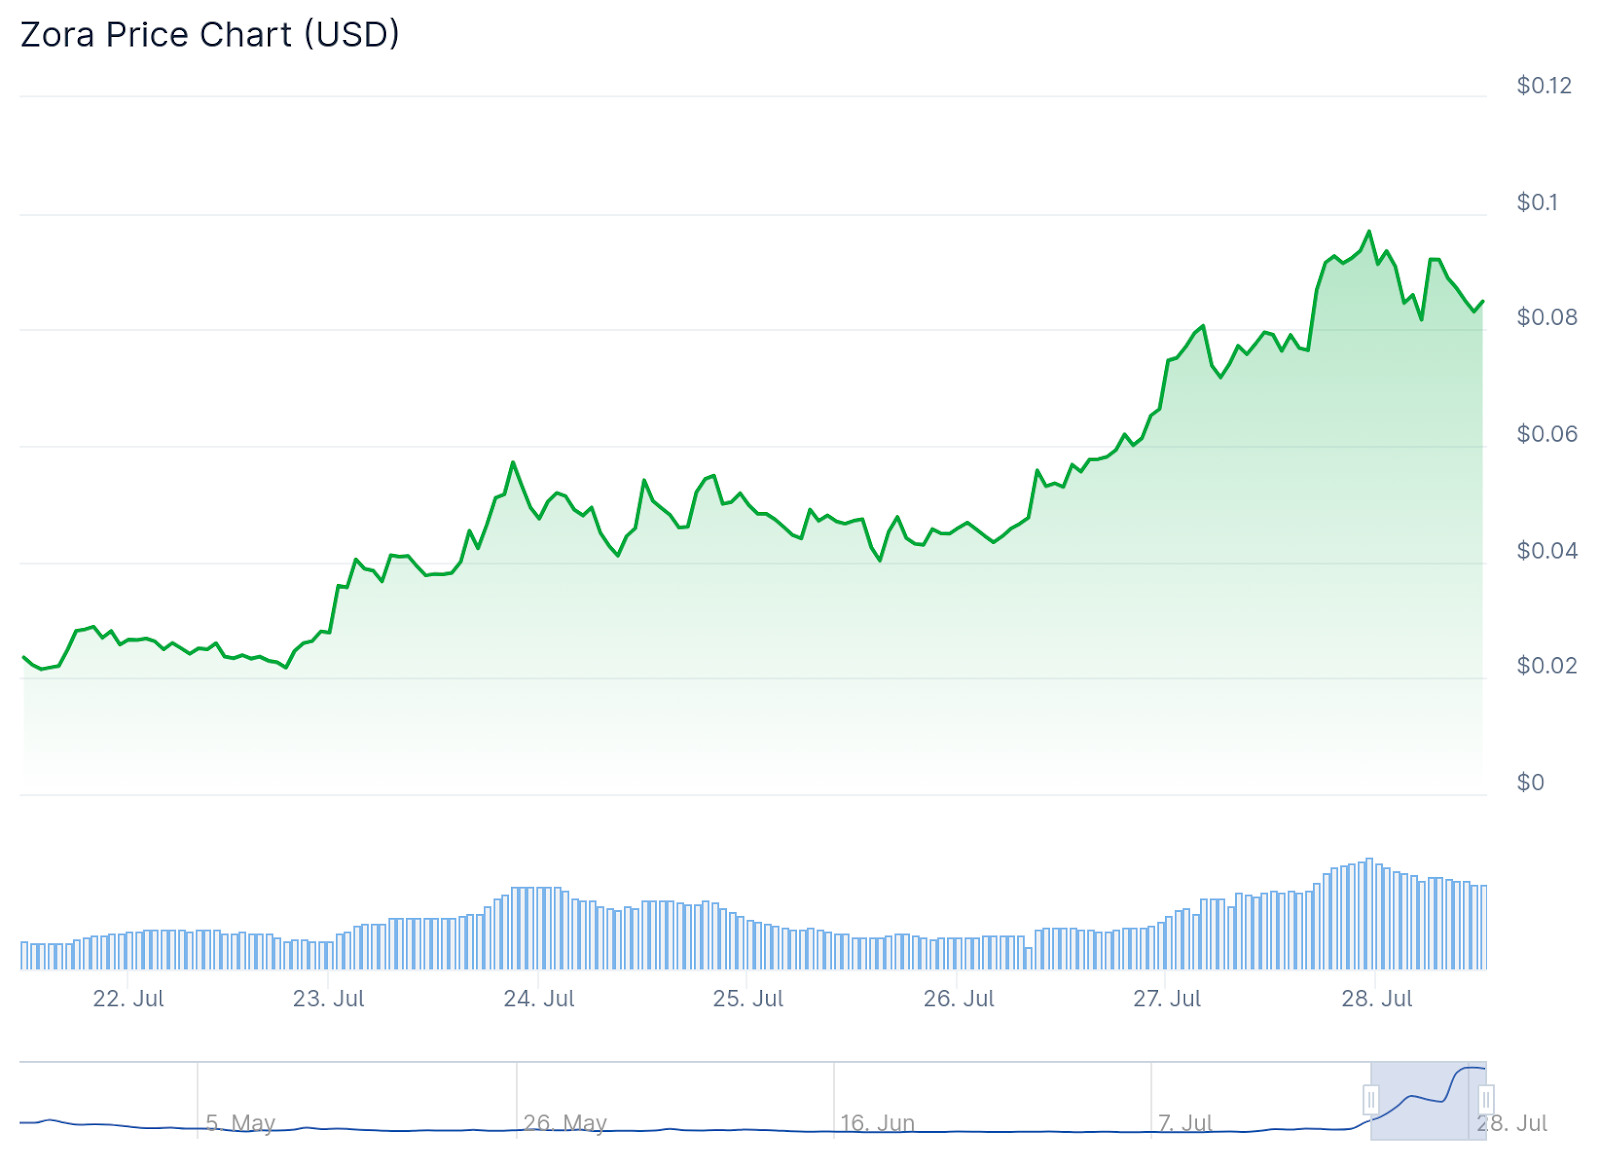
Task: Click the shaded navigator selection window
Action: click(x=1428, y=1100)
